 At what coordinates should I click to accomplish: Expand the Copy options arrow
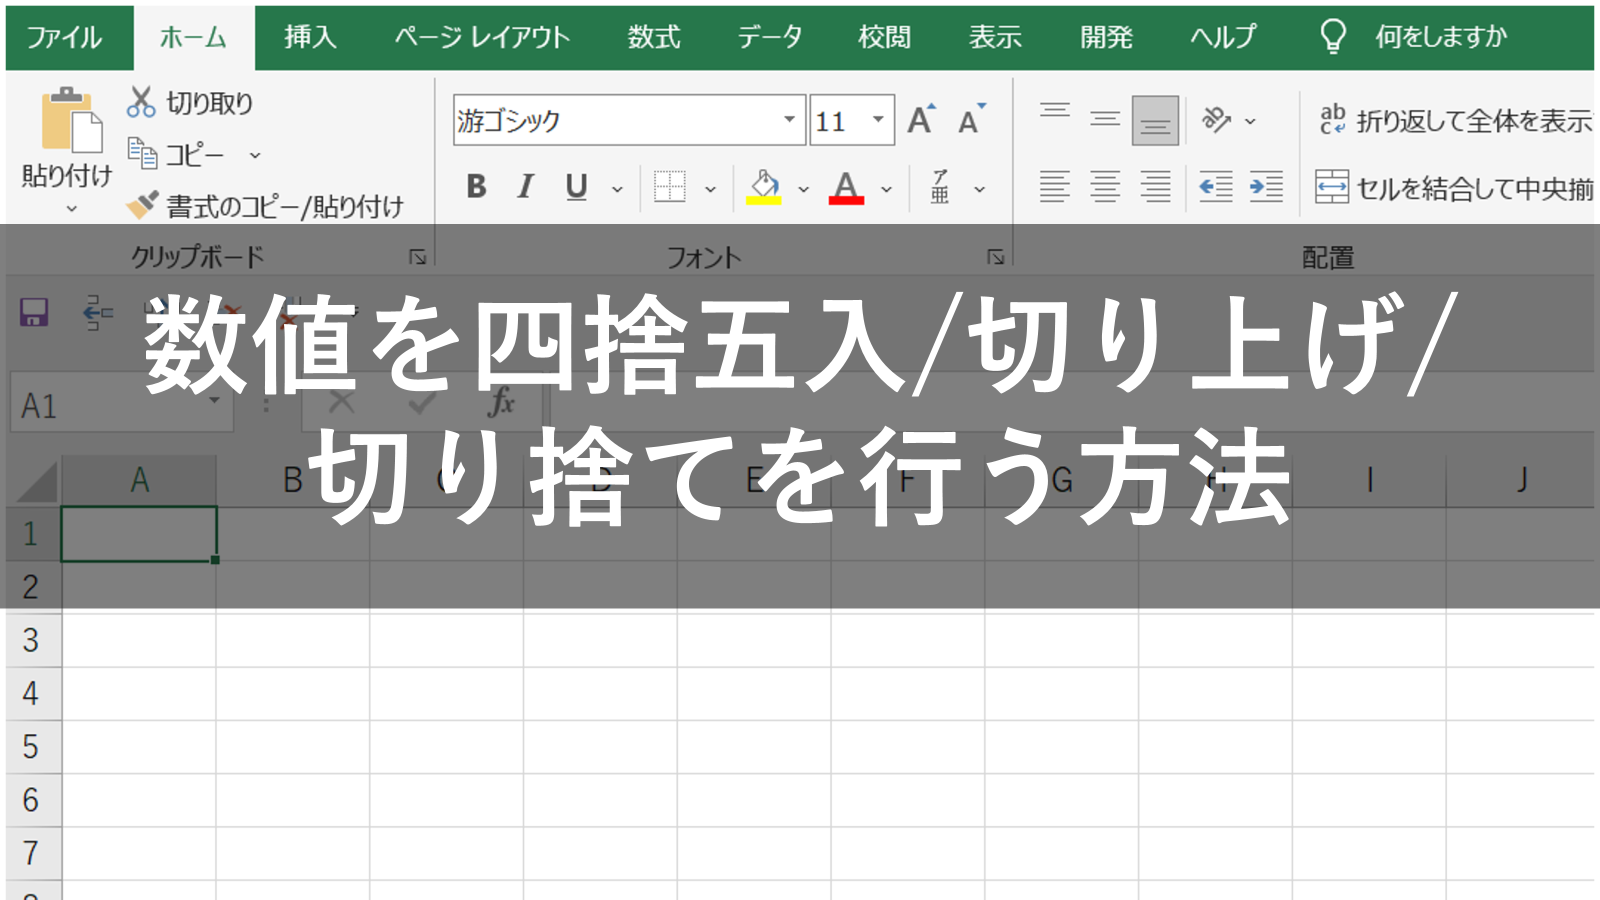(x=255, y=155)
